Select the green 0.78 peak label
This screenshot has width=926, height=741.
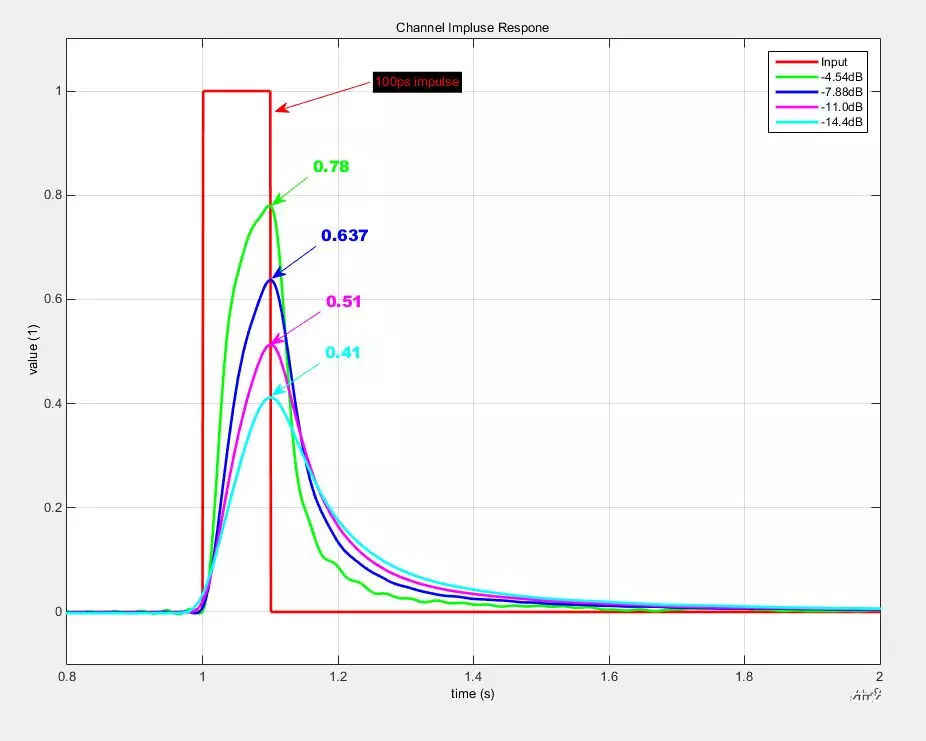pyautogui.click(x=331, y=167)
